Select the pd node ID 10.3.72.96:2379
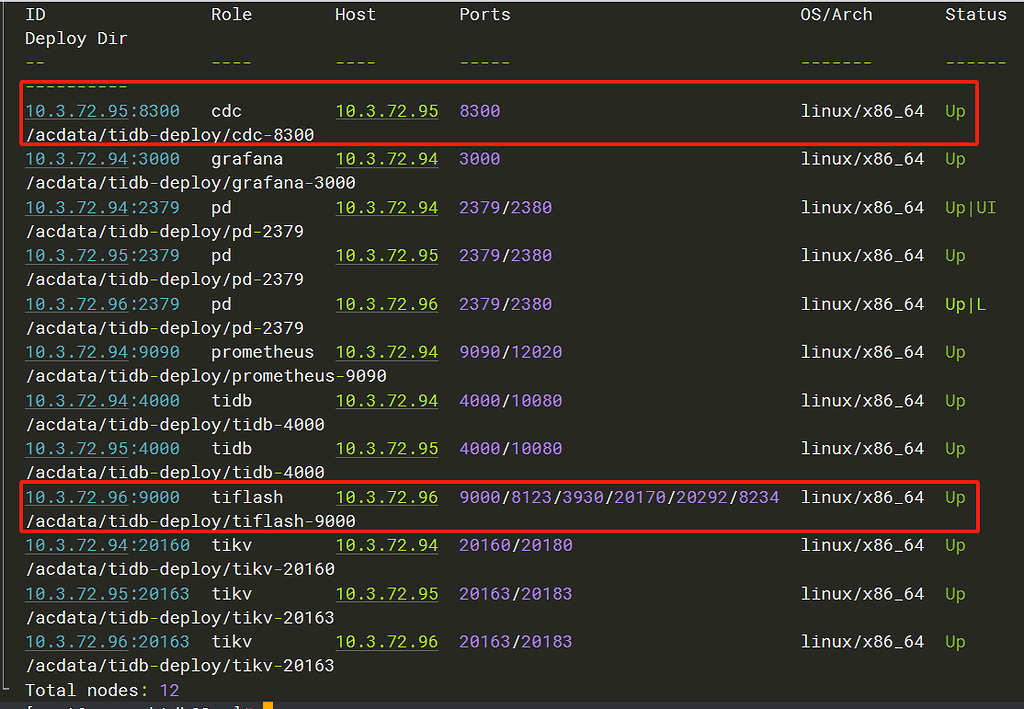 [x=94, y=303]
